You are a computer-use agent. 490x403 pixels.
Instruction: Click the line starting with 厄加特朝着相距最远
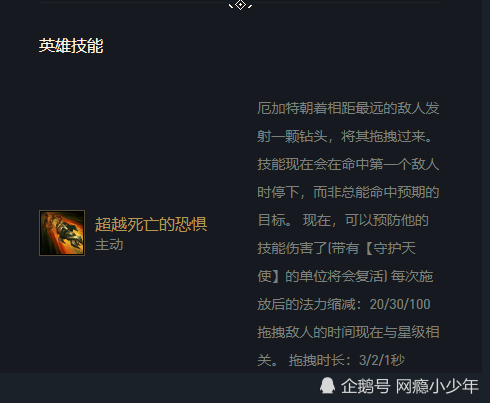(348, 108)
